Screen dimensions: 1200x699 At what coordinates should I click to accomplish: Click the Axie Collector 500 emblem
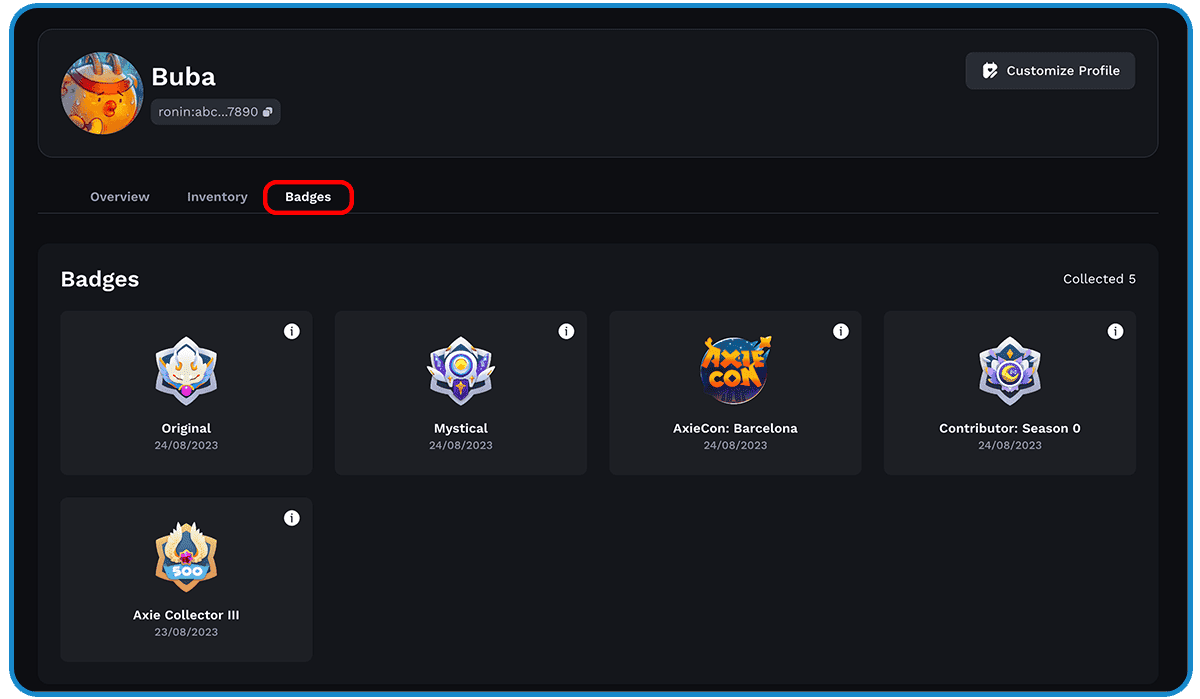186,557
